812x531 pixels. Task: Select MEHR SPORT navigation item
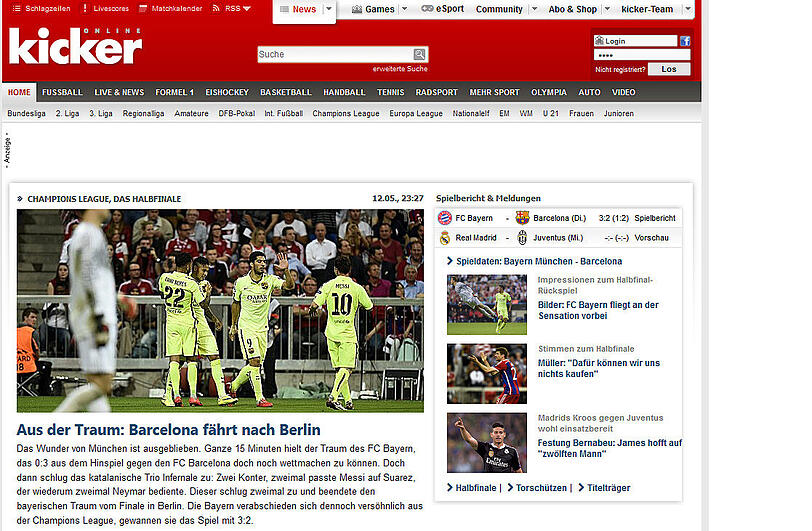pyautogui.click(x=495, y=92)
